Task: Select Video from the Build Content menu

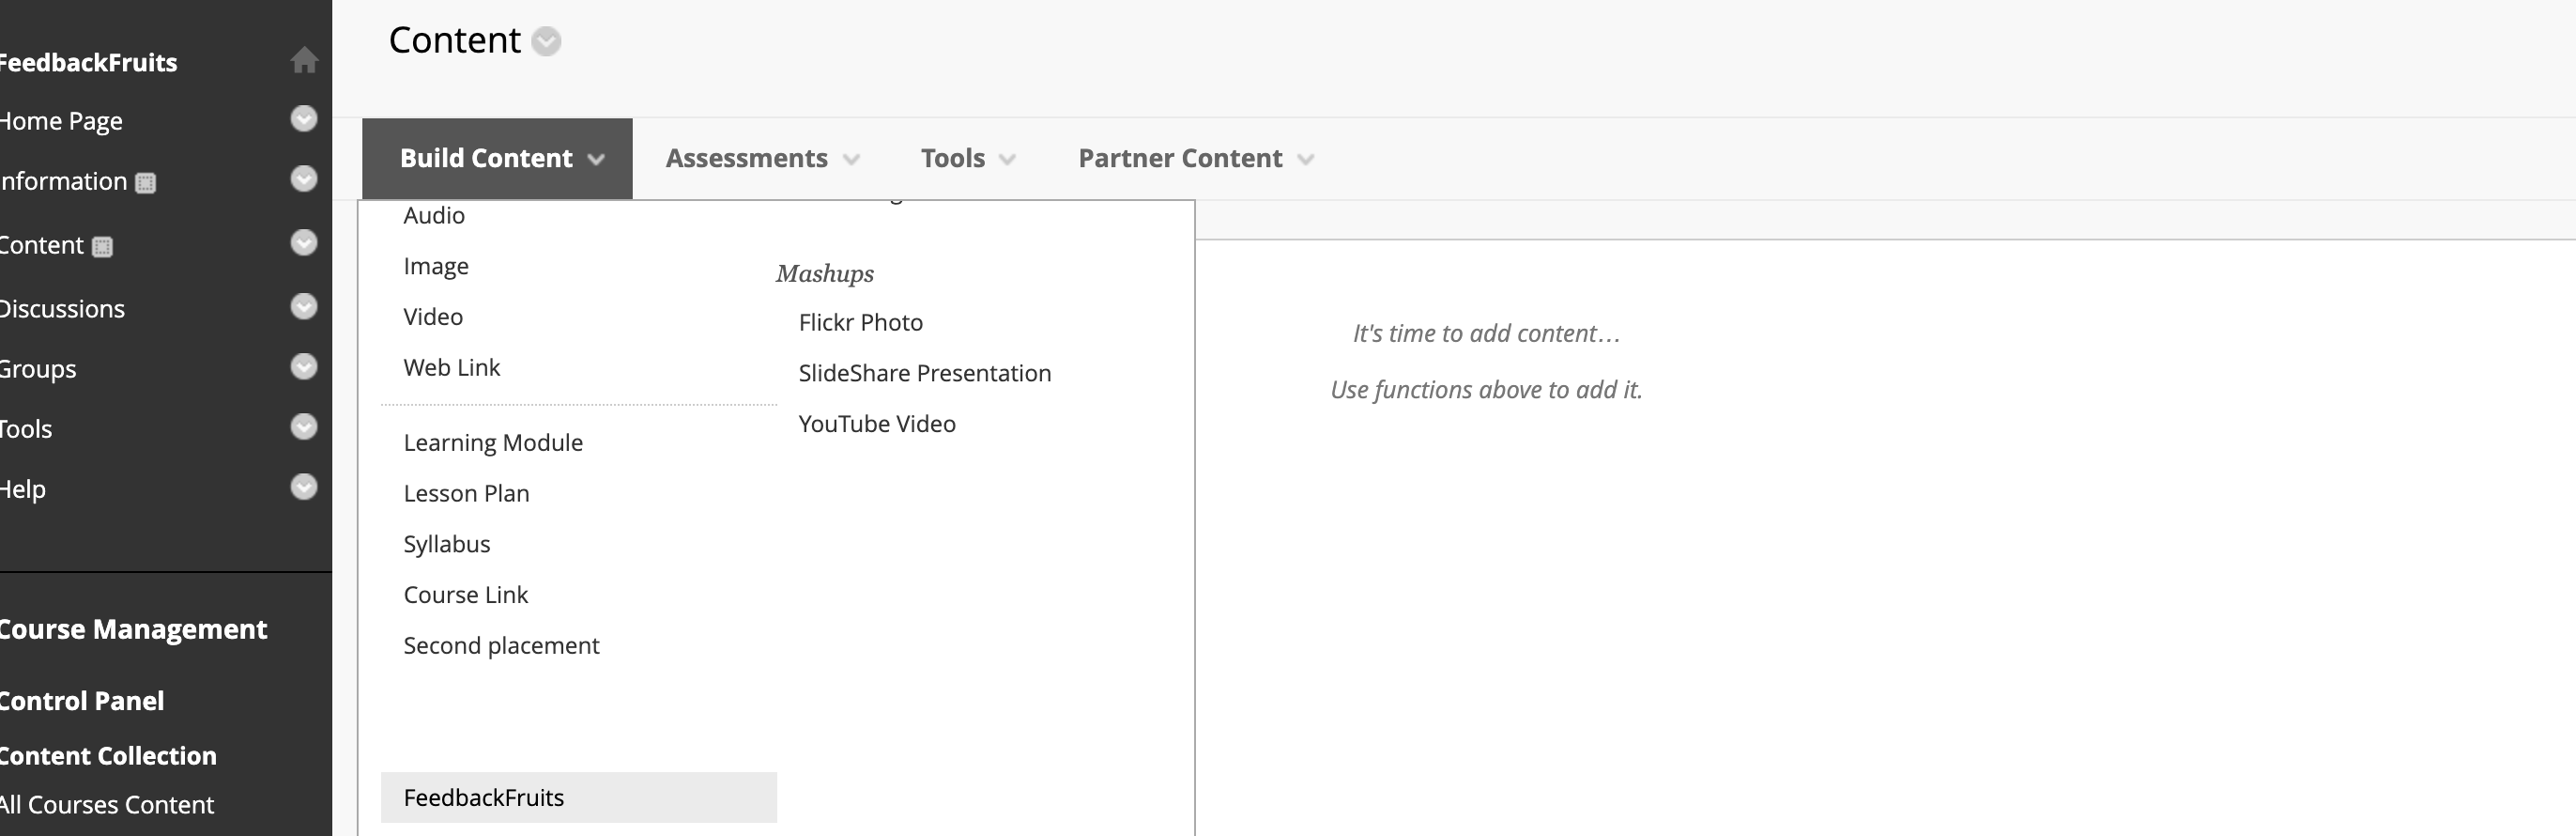Action: (x=433, y=317)
